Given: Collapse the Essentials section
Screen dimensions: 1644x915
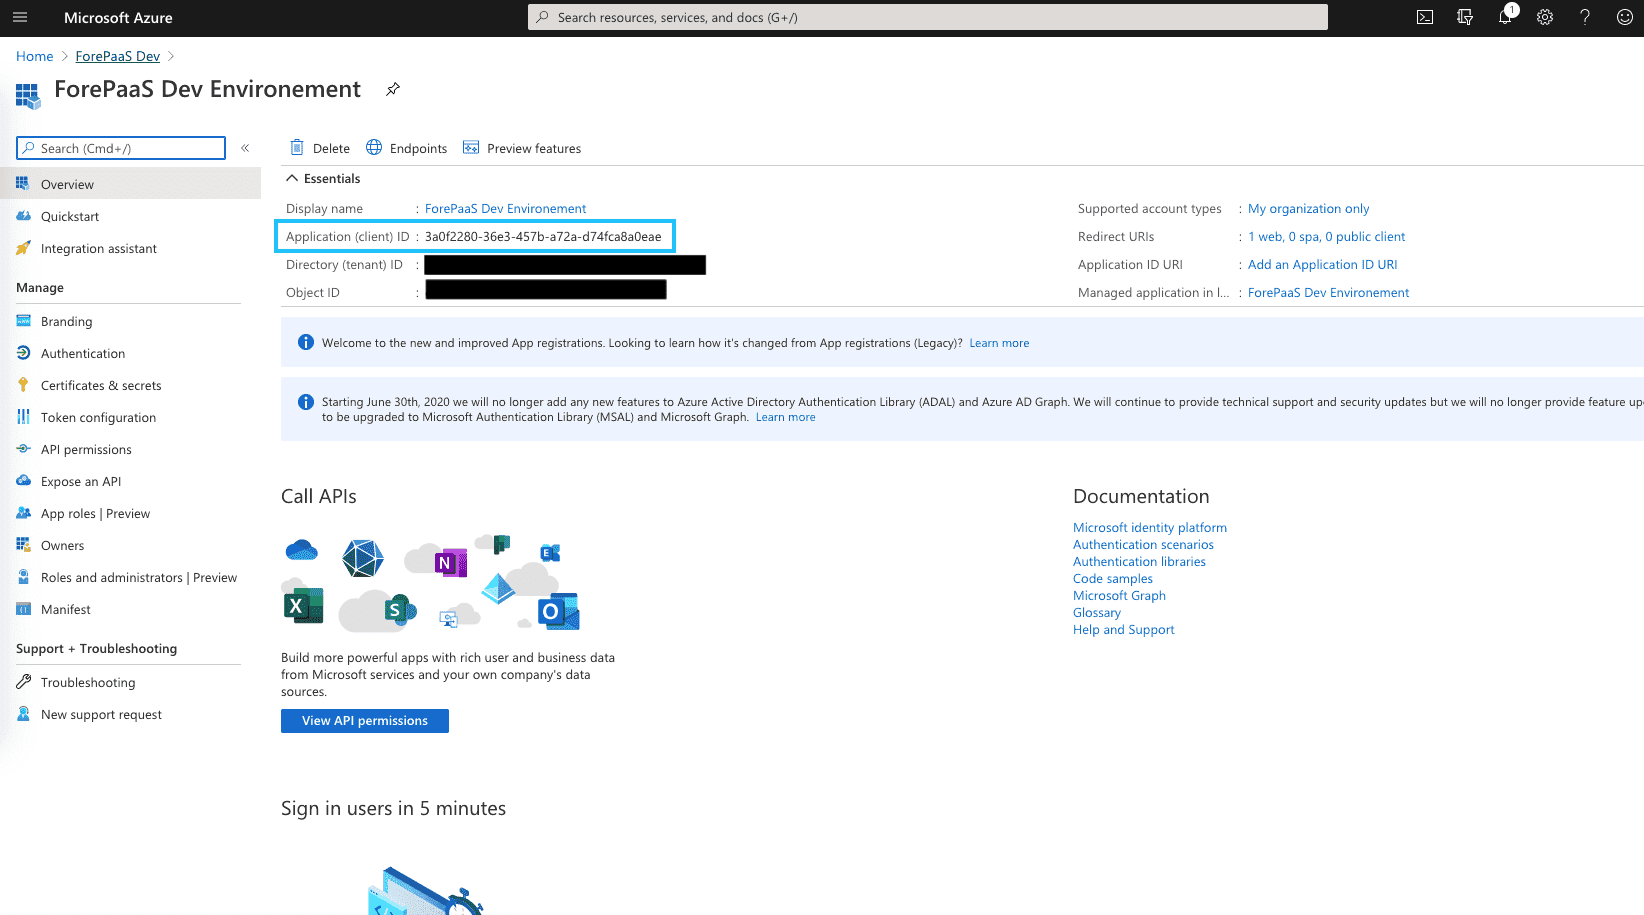Looking at the screenshot, I should click(x=323, y=178).
